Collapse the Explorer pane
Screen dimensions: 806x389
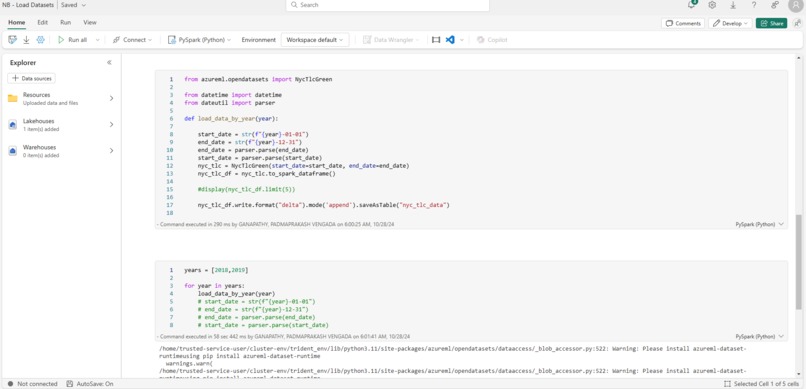pos(109,63)
